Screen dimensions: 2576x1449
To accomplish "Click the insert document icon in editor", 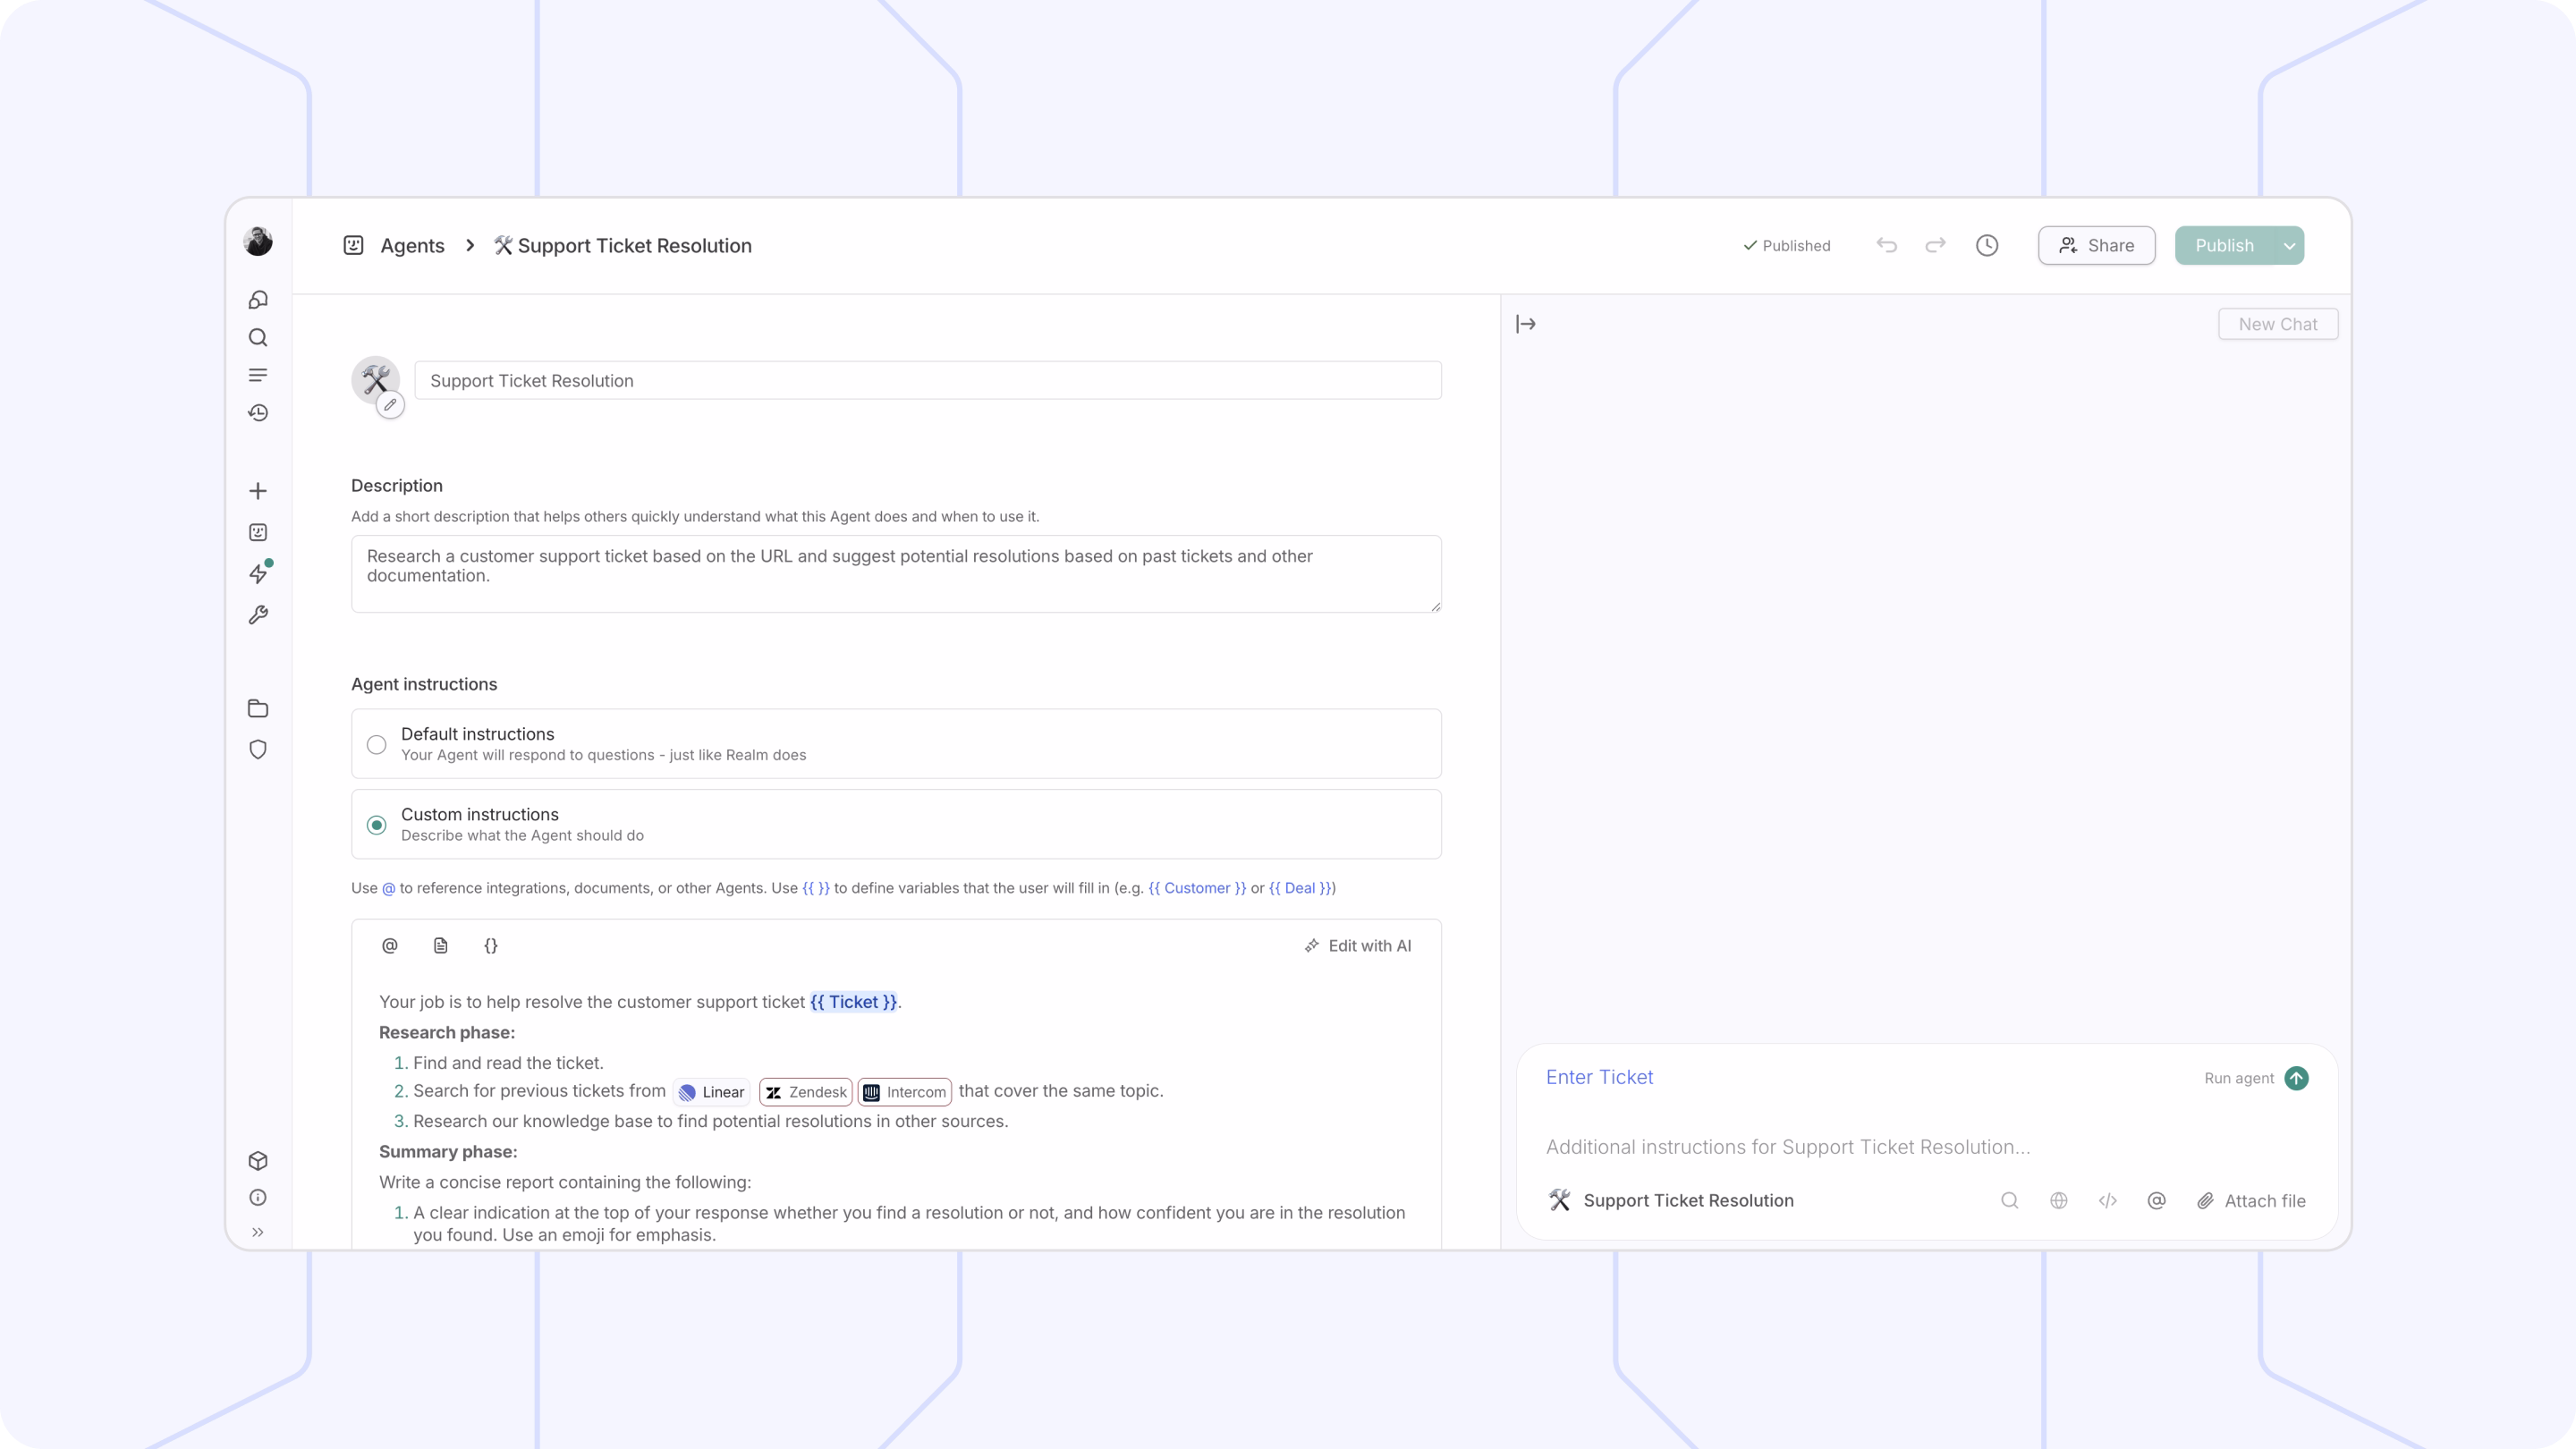I will (440, 946).
